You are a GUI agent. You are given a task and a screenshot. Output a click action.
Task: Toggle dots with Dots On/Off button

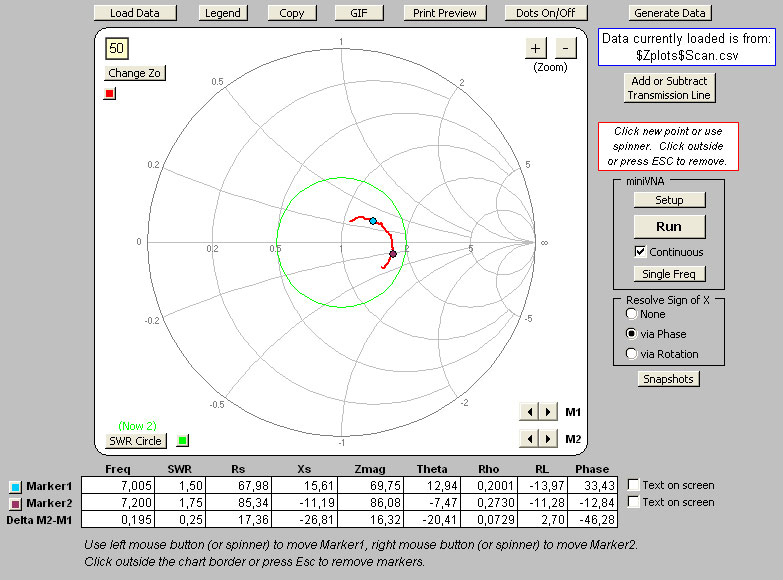[x=545, y=13]
